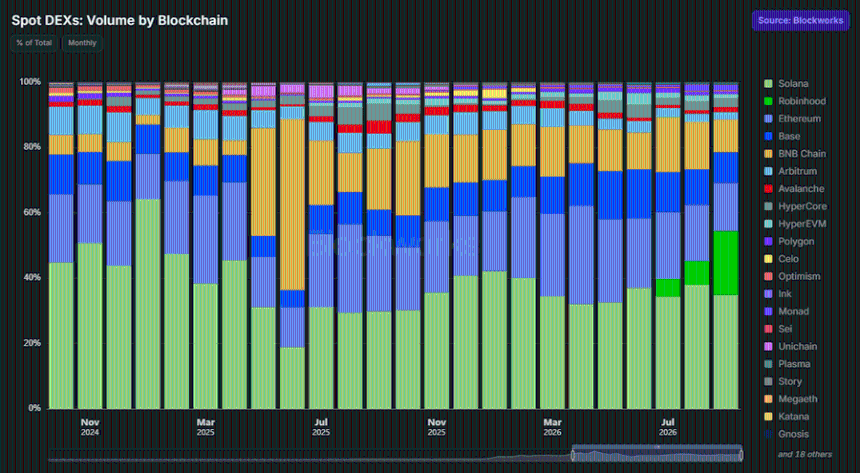Click the Nov 2024 stacked bar
Viewport: 860px width, 473px height.
90,245
